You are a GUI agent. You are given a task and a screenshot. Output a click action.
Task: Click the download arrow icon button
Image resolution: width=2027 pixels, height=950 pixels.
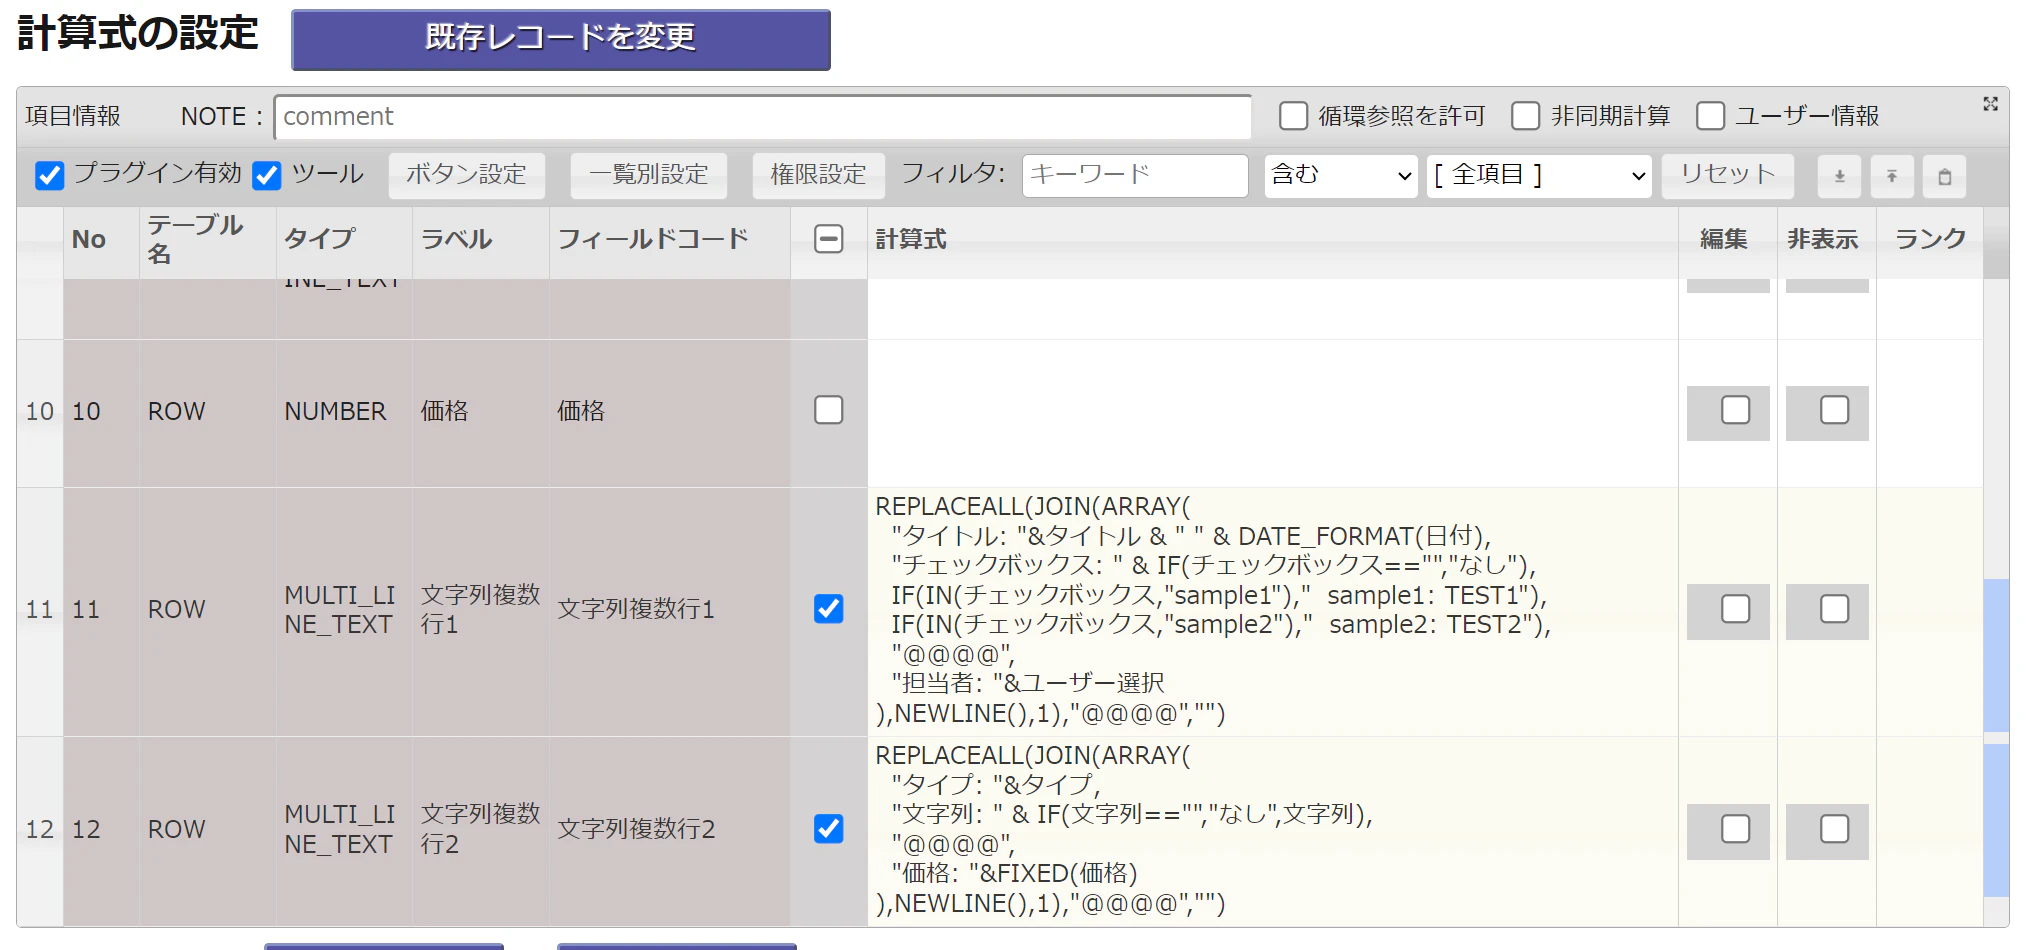1839,176
